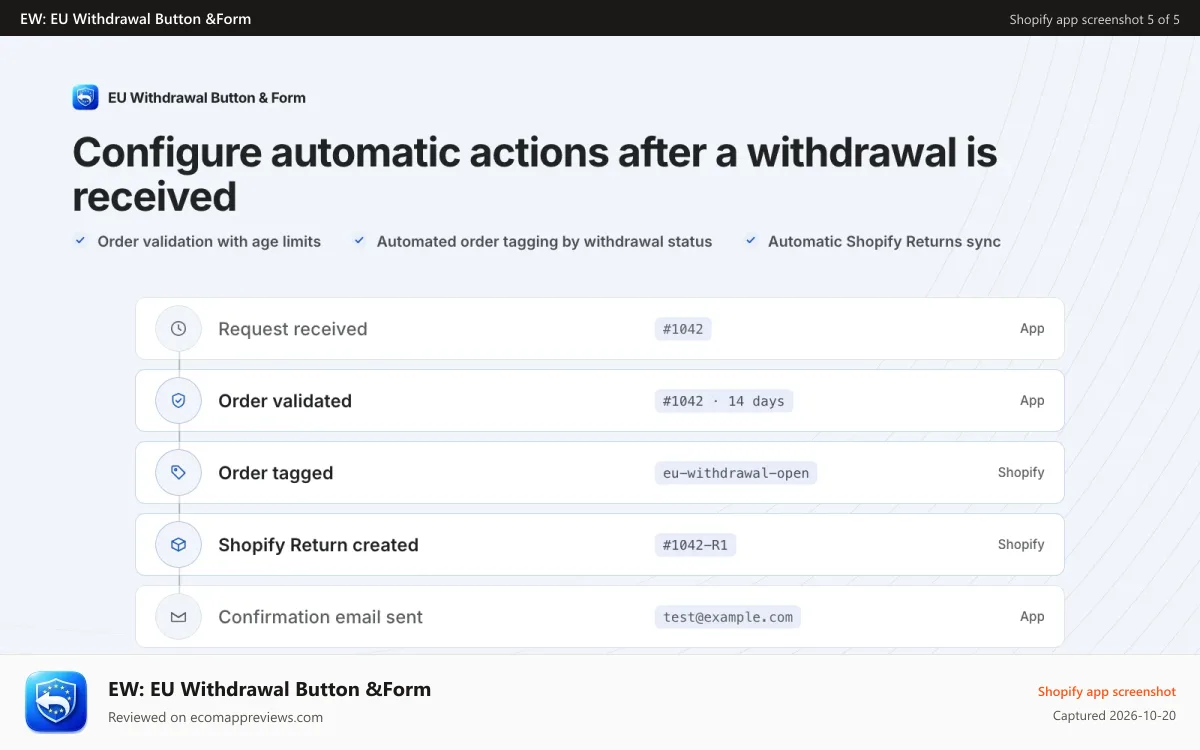Click the checkmark next to Automatic Shopify Returns sync
Screen dimensions: 1200x750
click(750, 240)
